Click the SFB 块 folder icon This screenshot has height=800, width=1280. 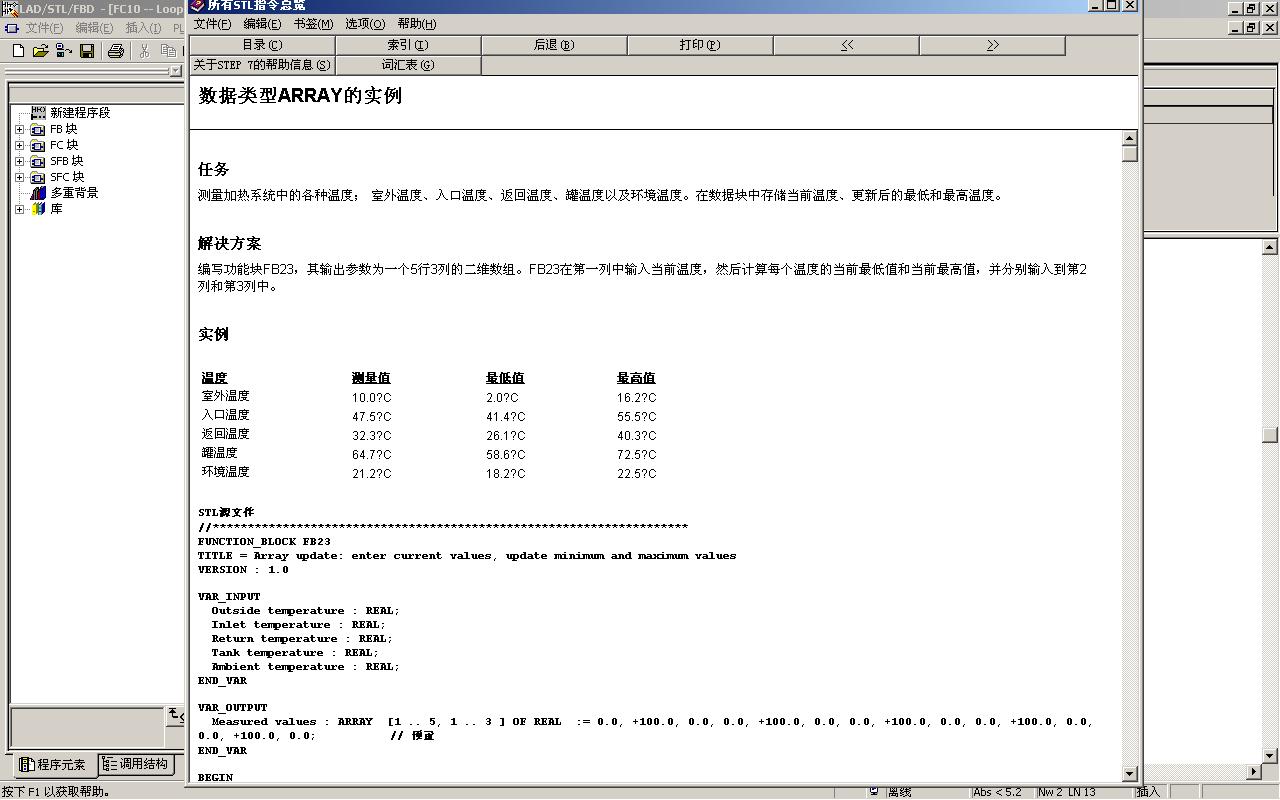(38, 161)
